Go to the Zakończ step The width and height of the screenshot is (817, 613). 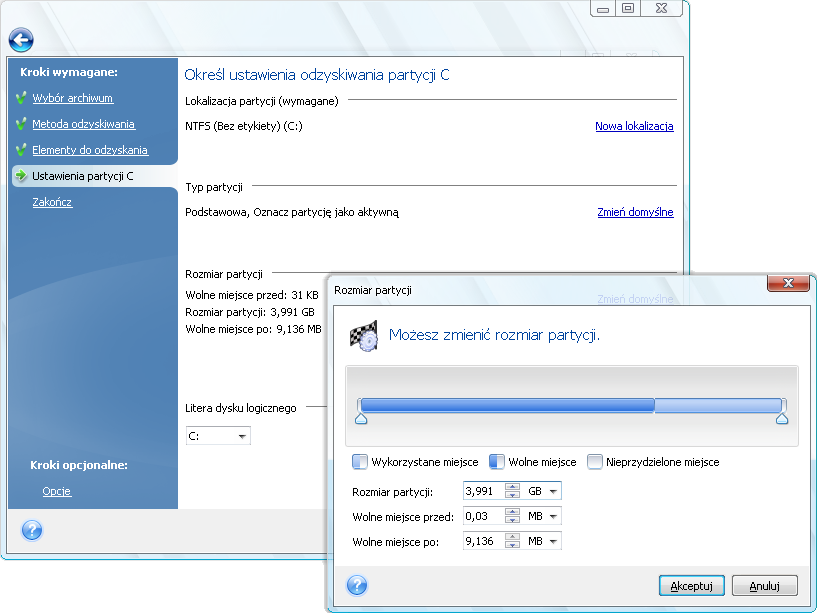[x=52, y=202]
